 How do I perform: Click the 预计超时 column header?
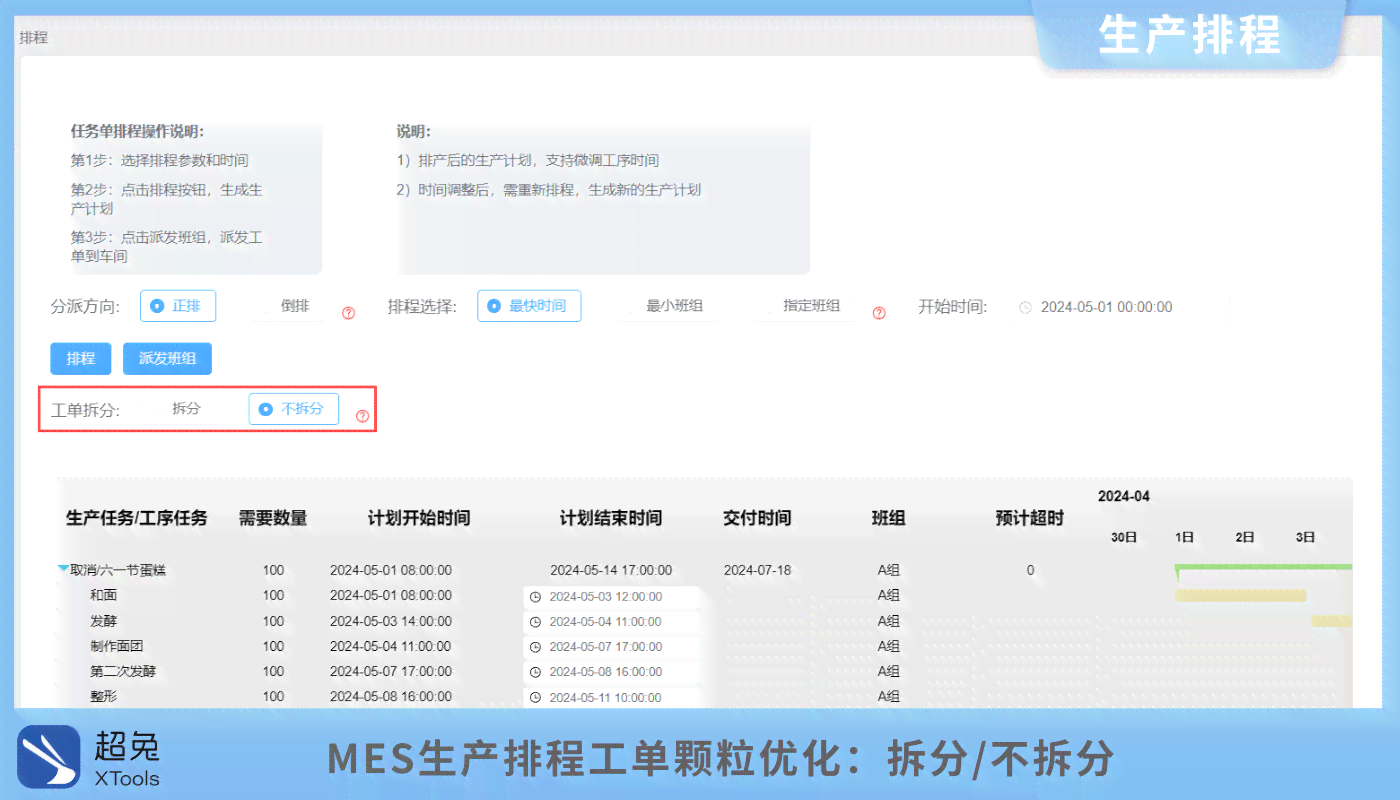pyautogui.click(x=1030, y=518)
